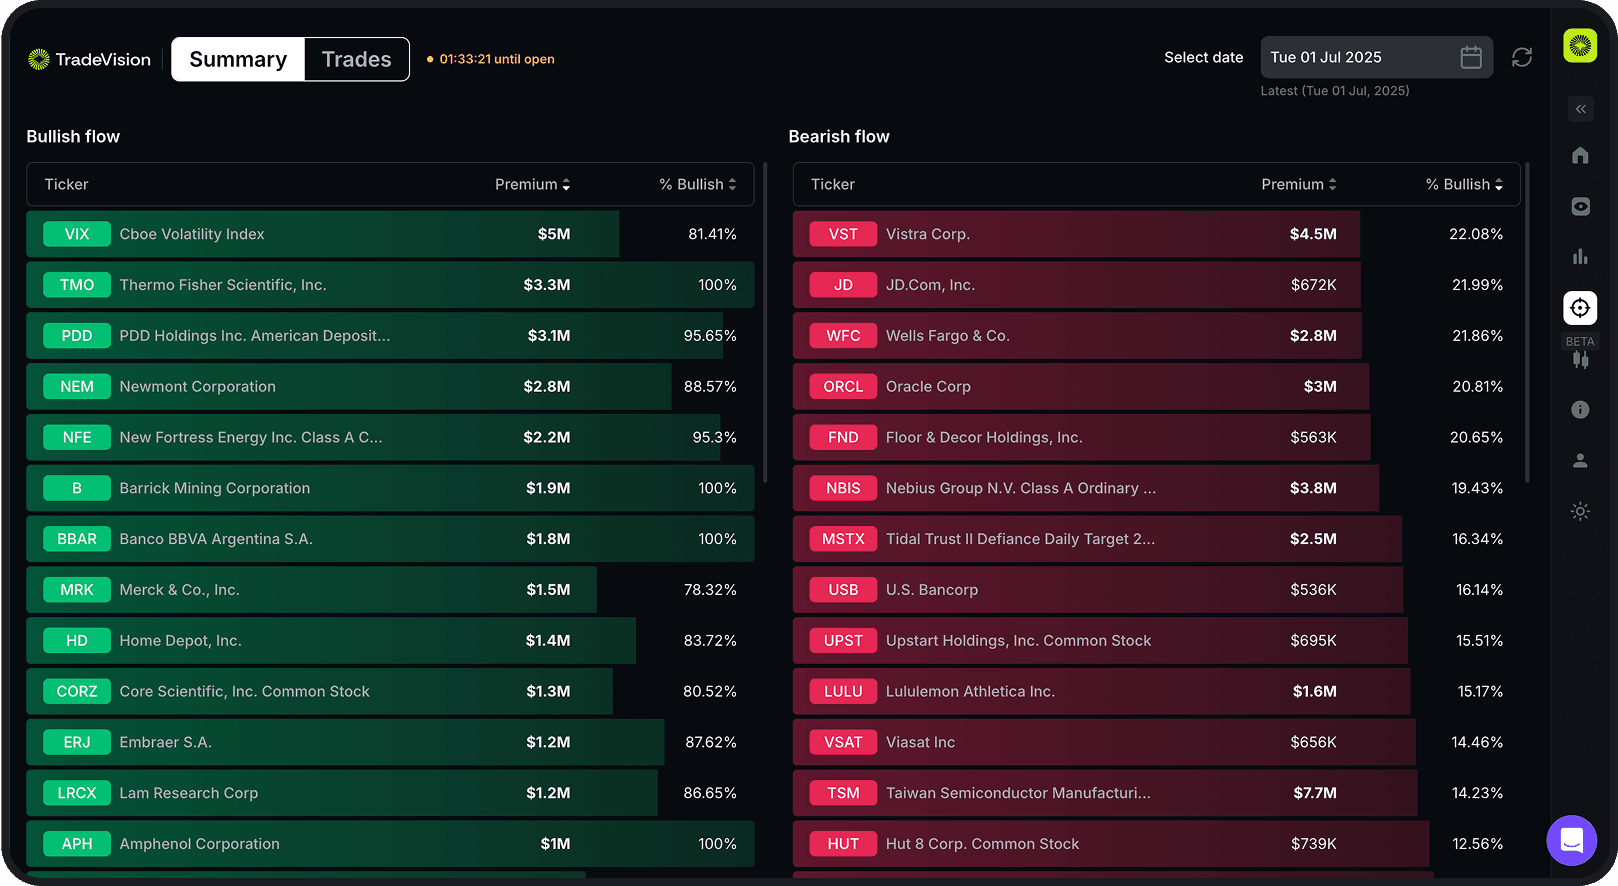The width and height of the screenshot is (1618, 886).
Task: Switch to the Trades tab
Action: click(x=356, y=60)
